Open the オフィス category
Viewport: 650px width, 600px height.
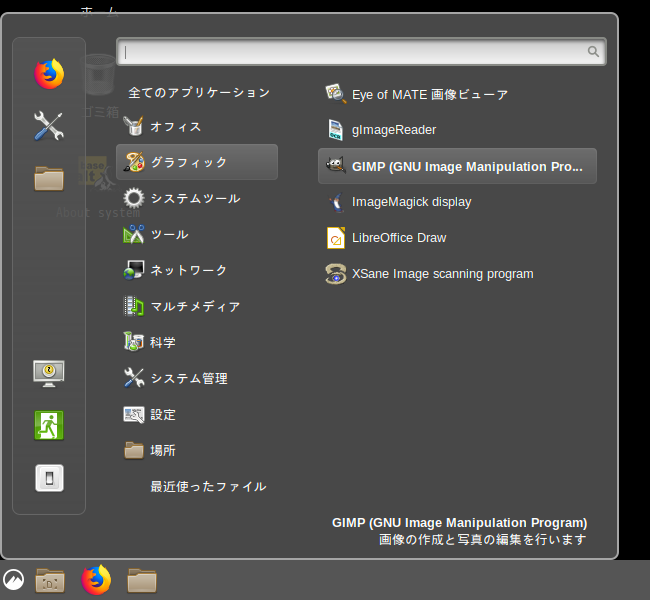[x=197, y=126]
